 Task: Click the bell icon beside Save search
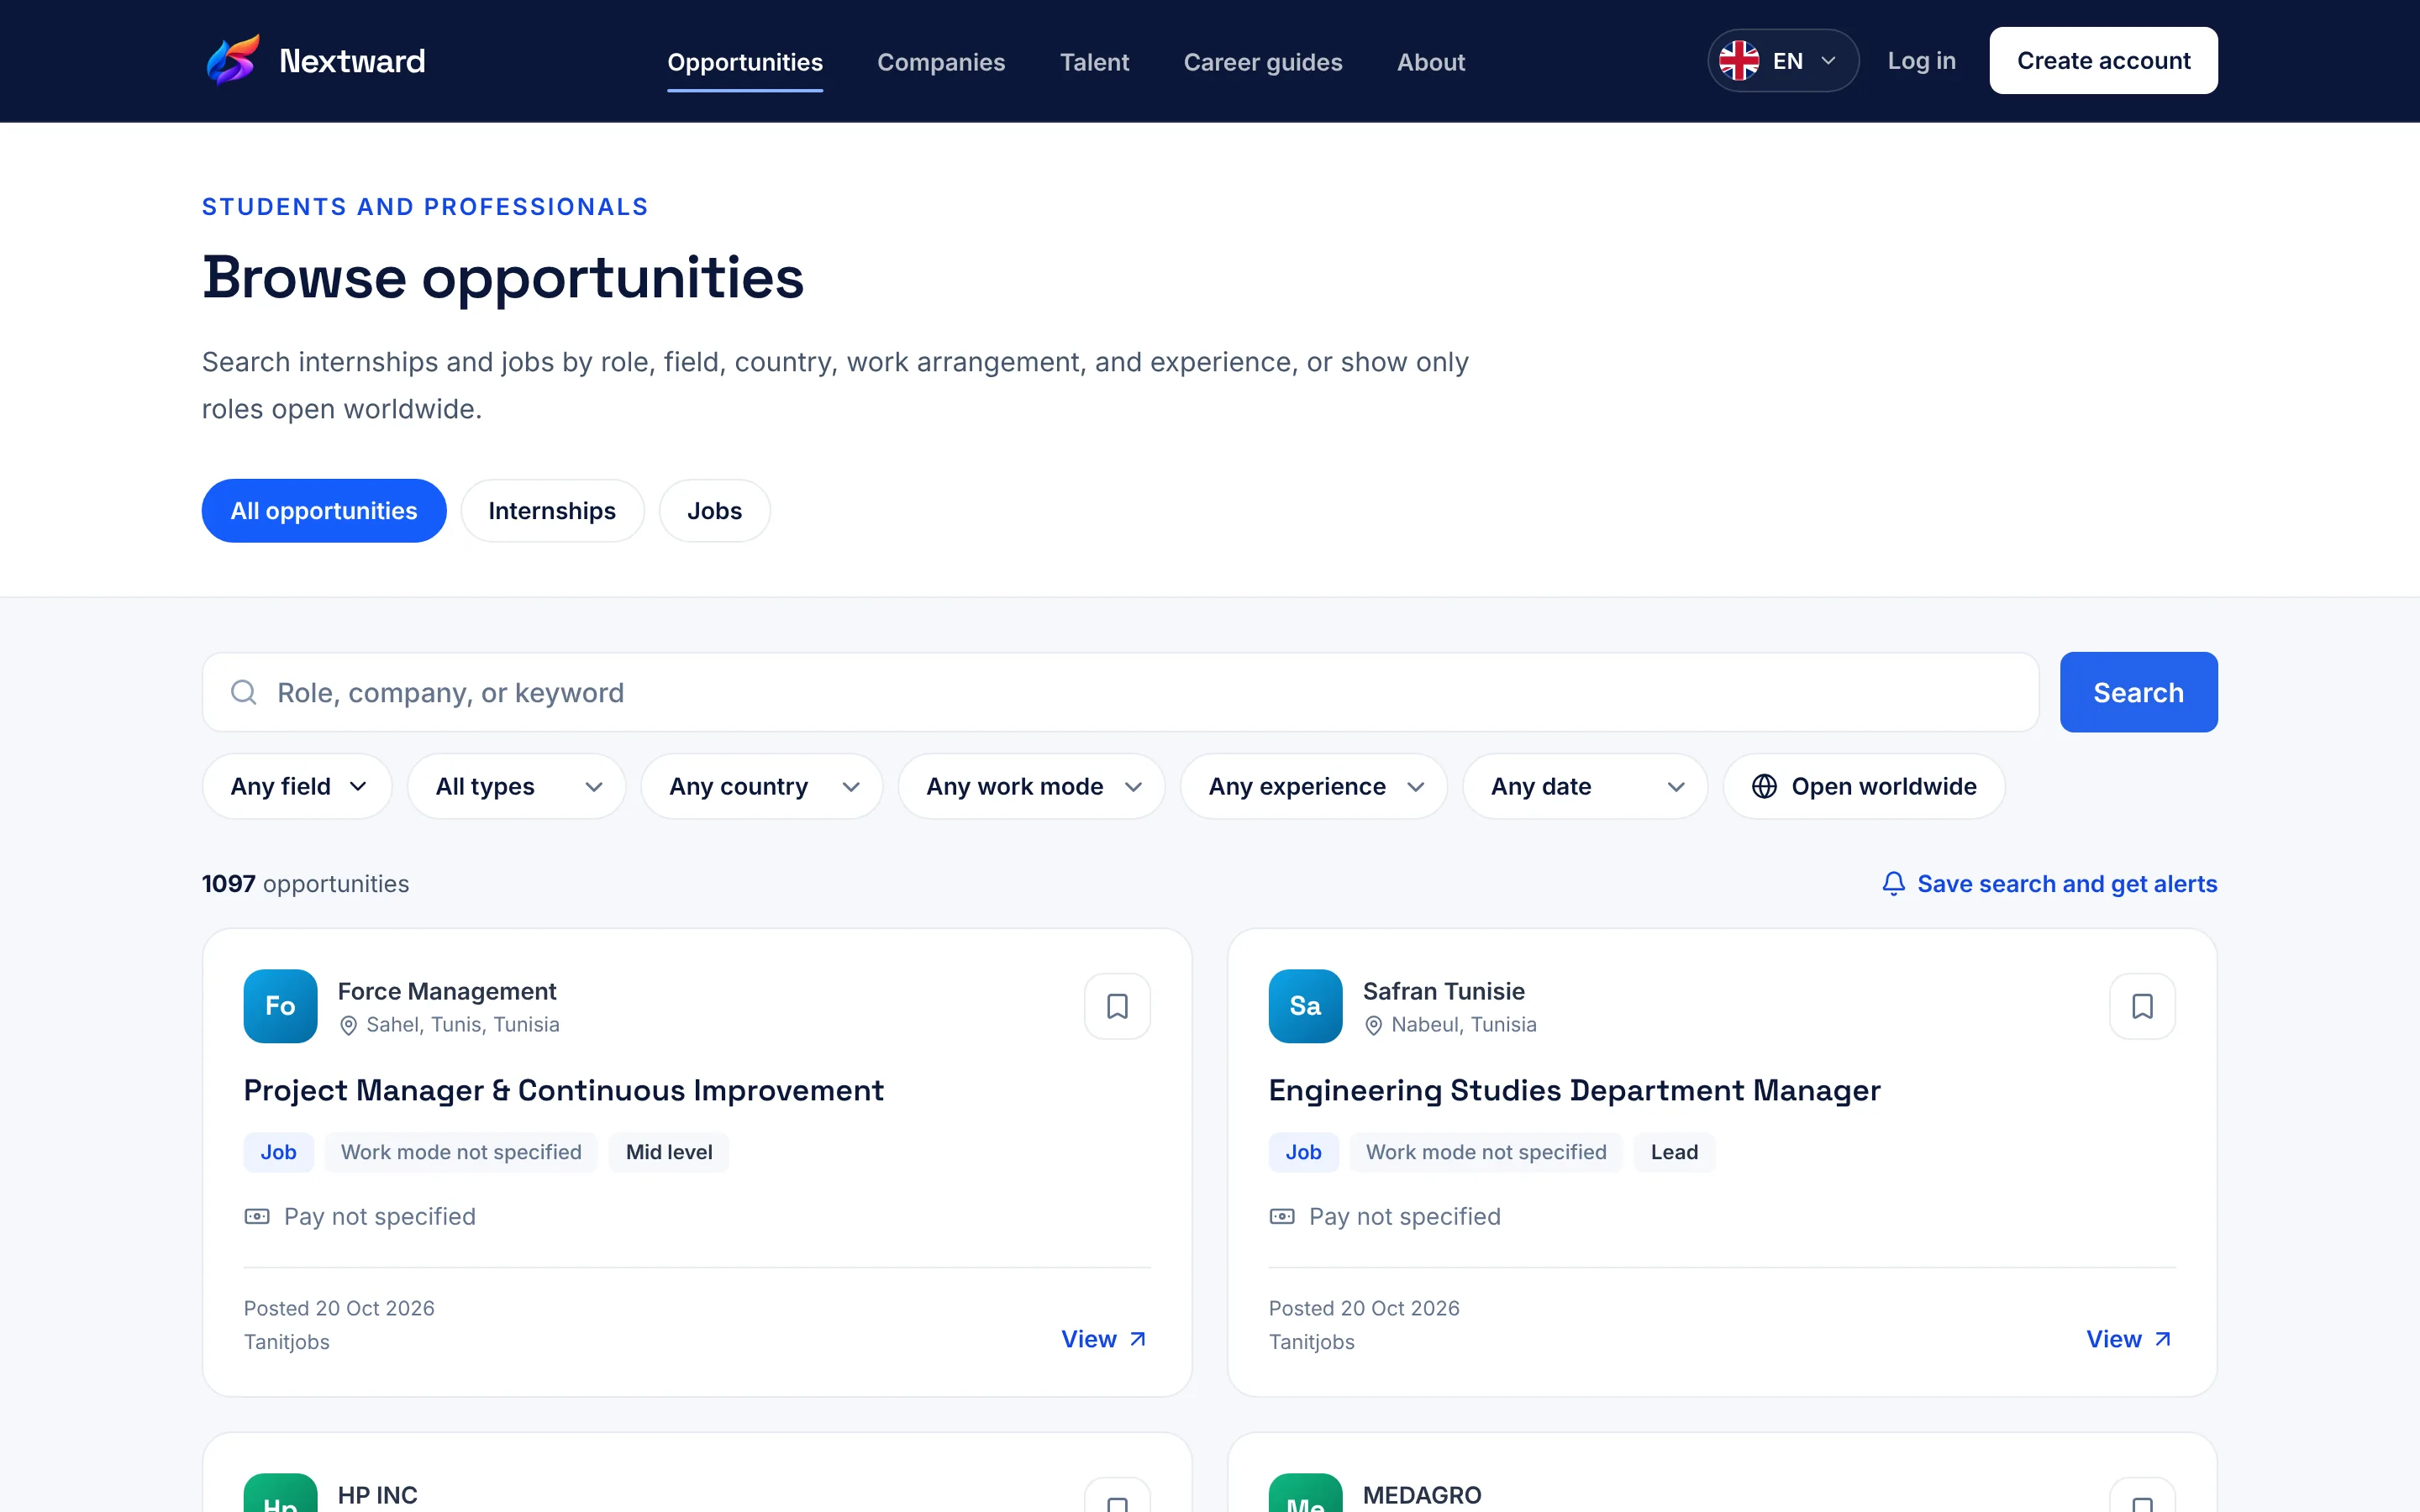(x=1893, y=884)
